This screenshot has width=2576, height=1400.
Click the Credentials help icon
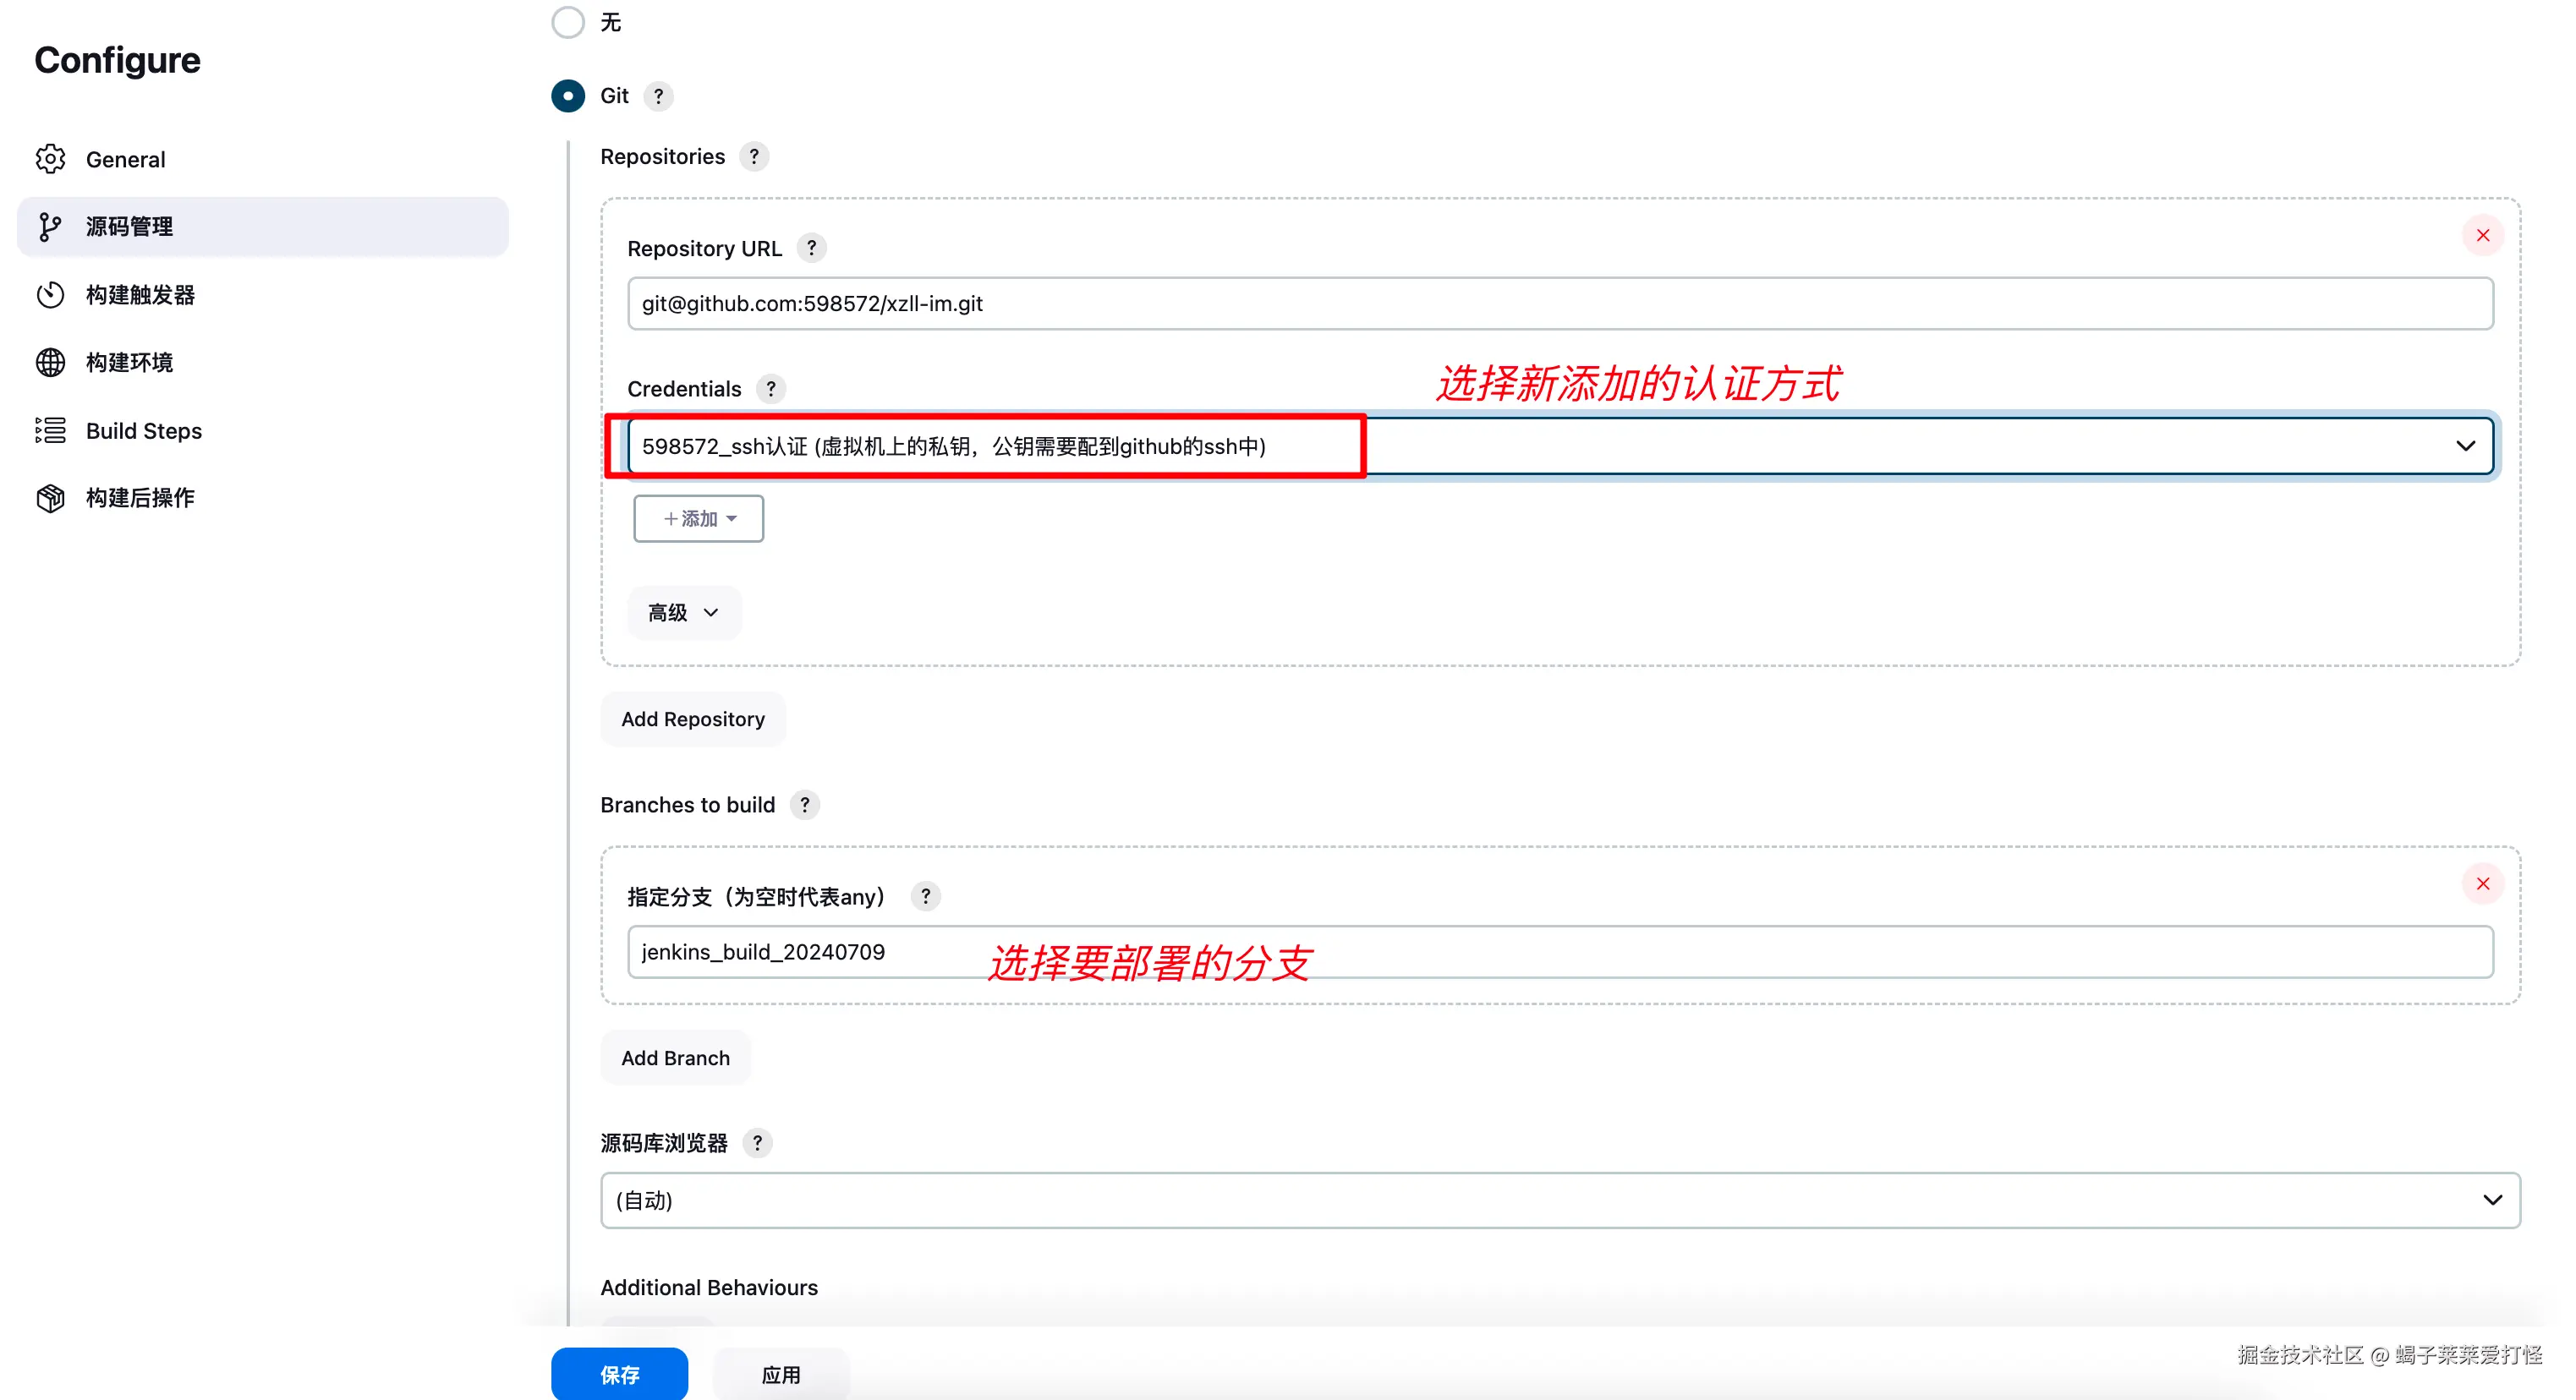770,389
